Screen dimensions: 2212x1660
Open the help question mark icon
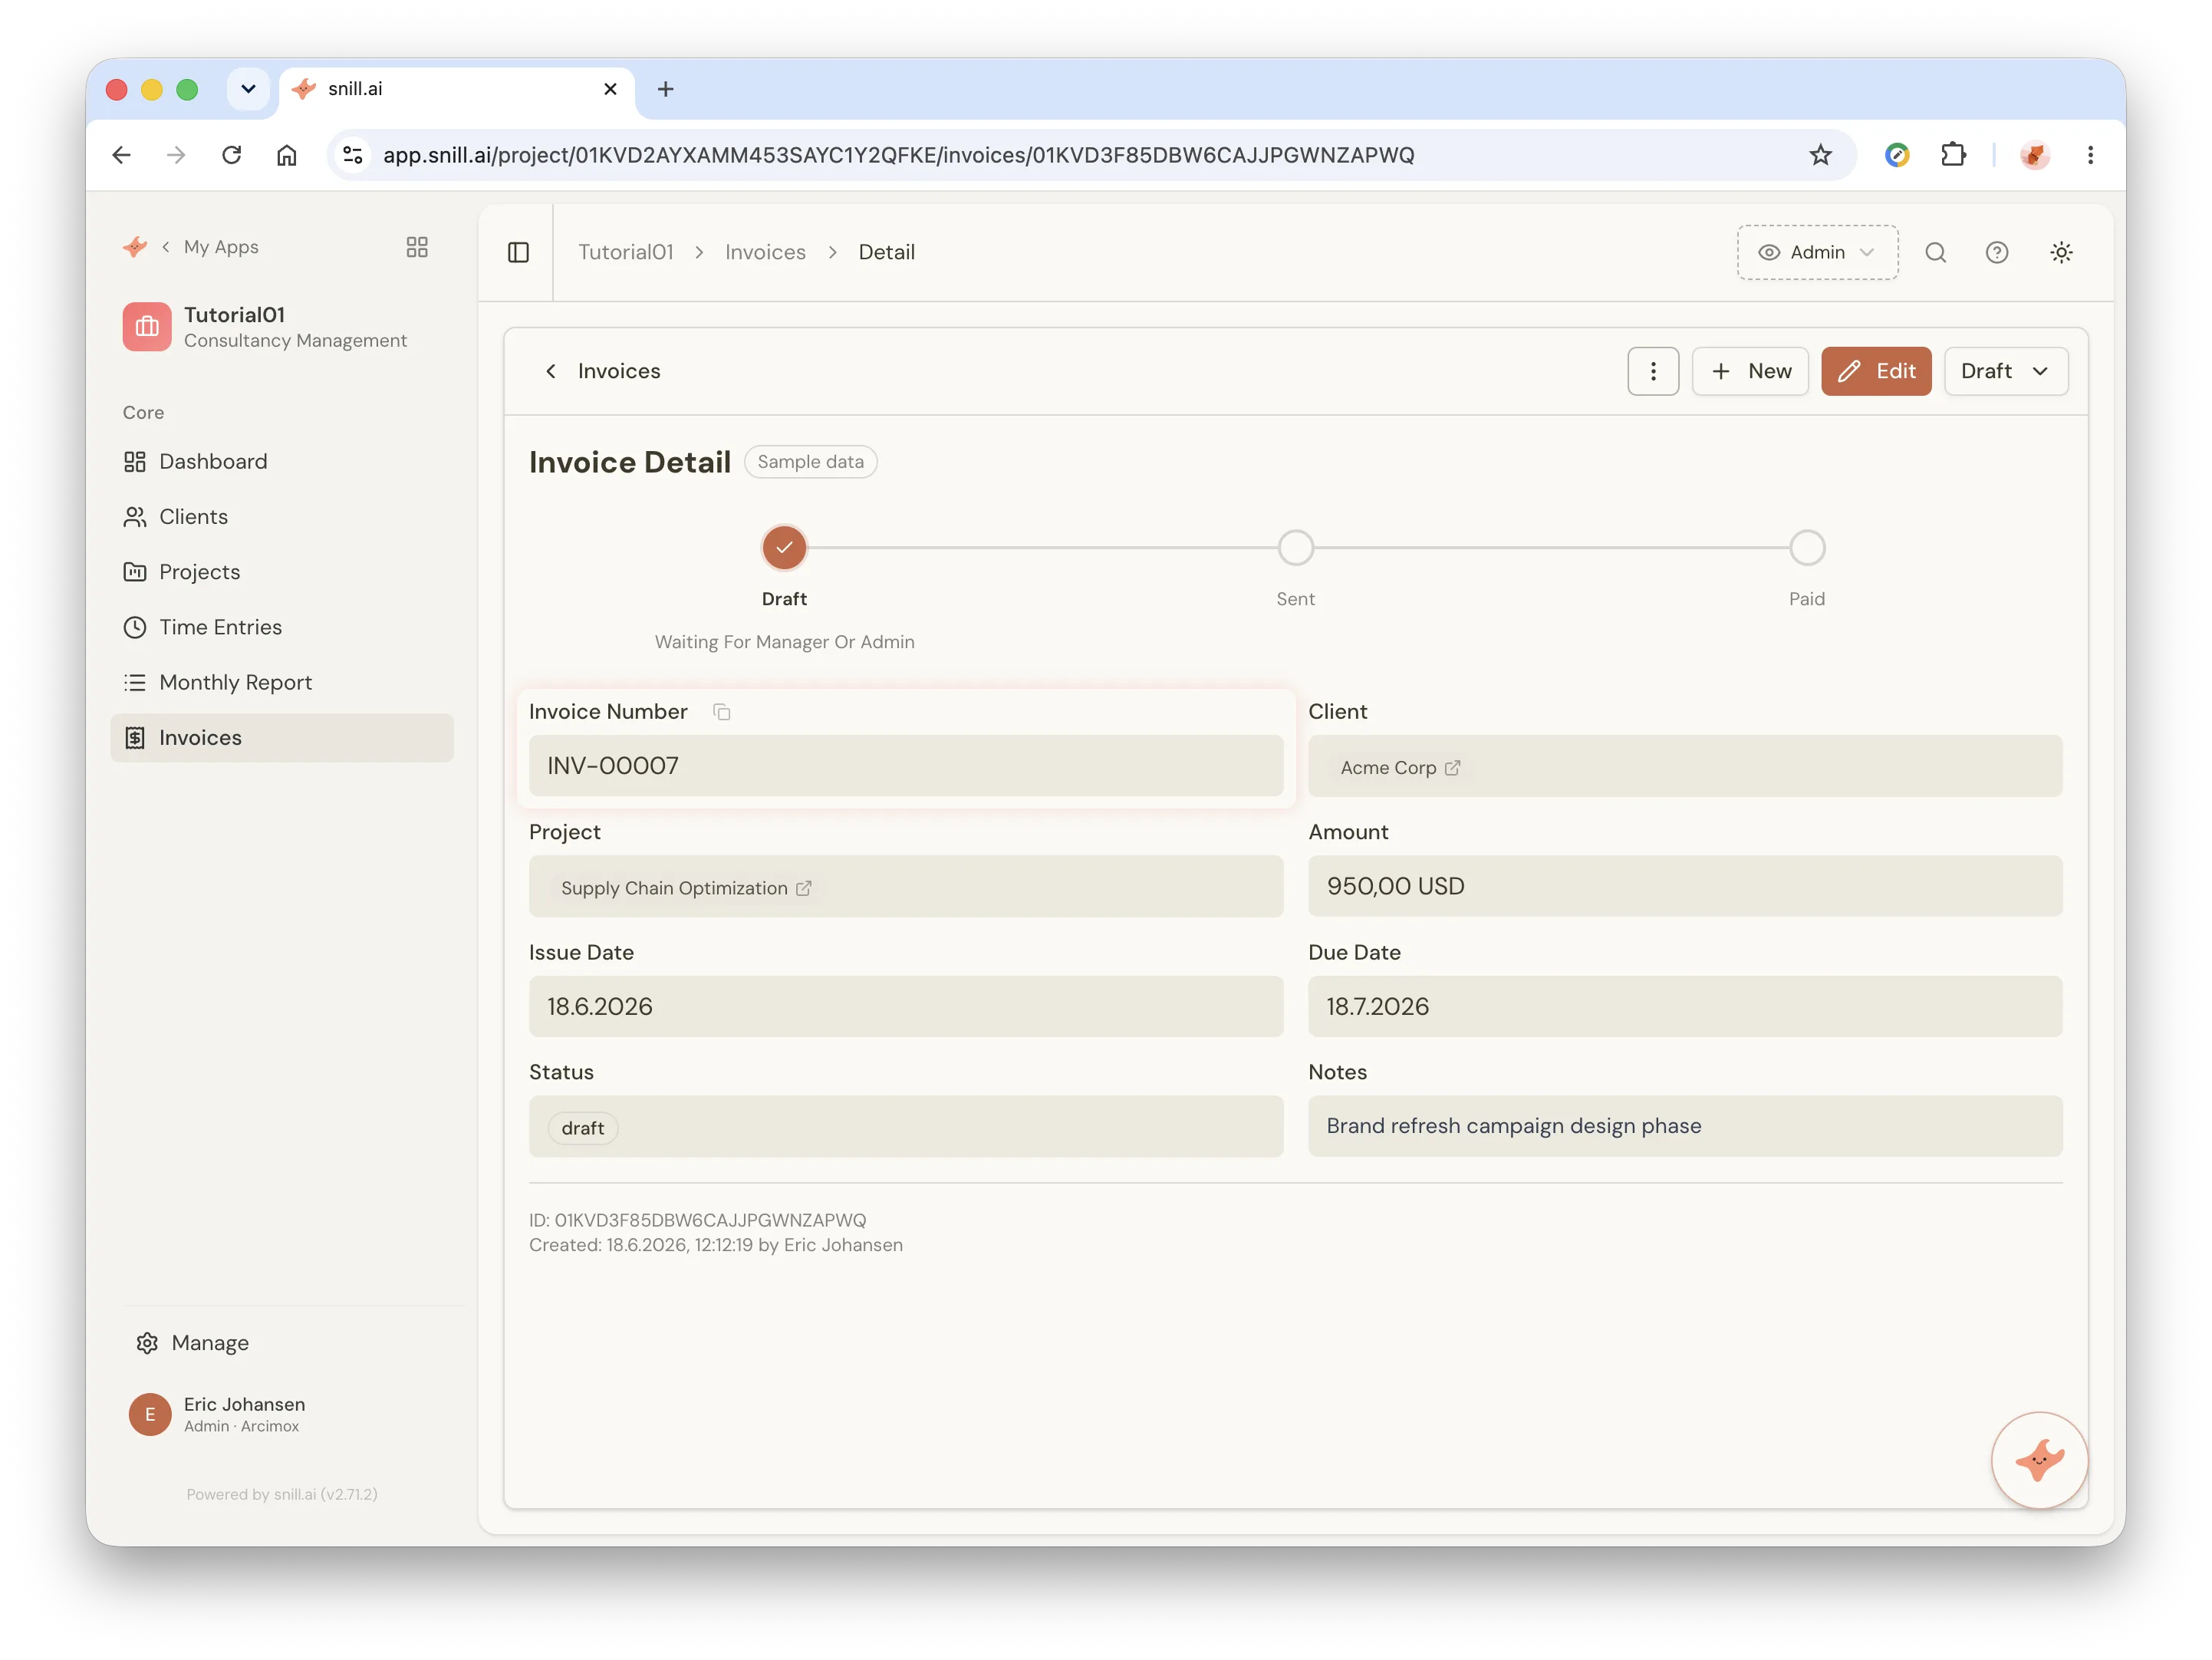[1997, 252]
